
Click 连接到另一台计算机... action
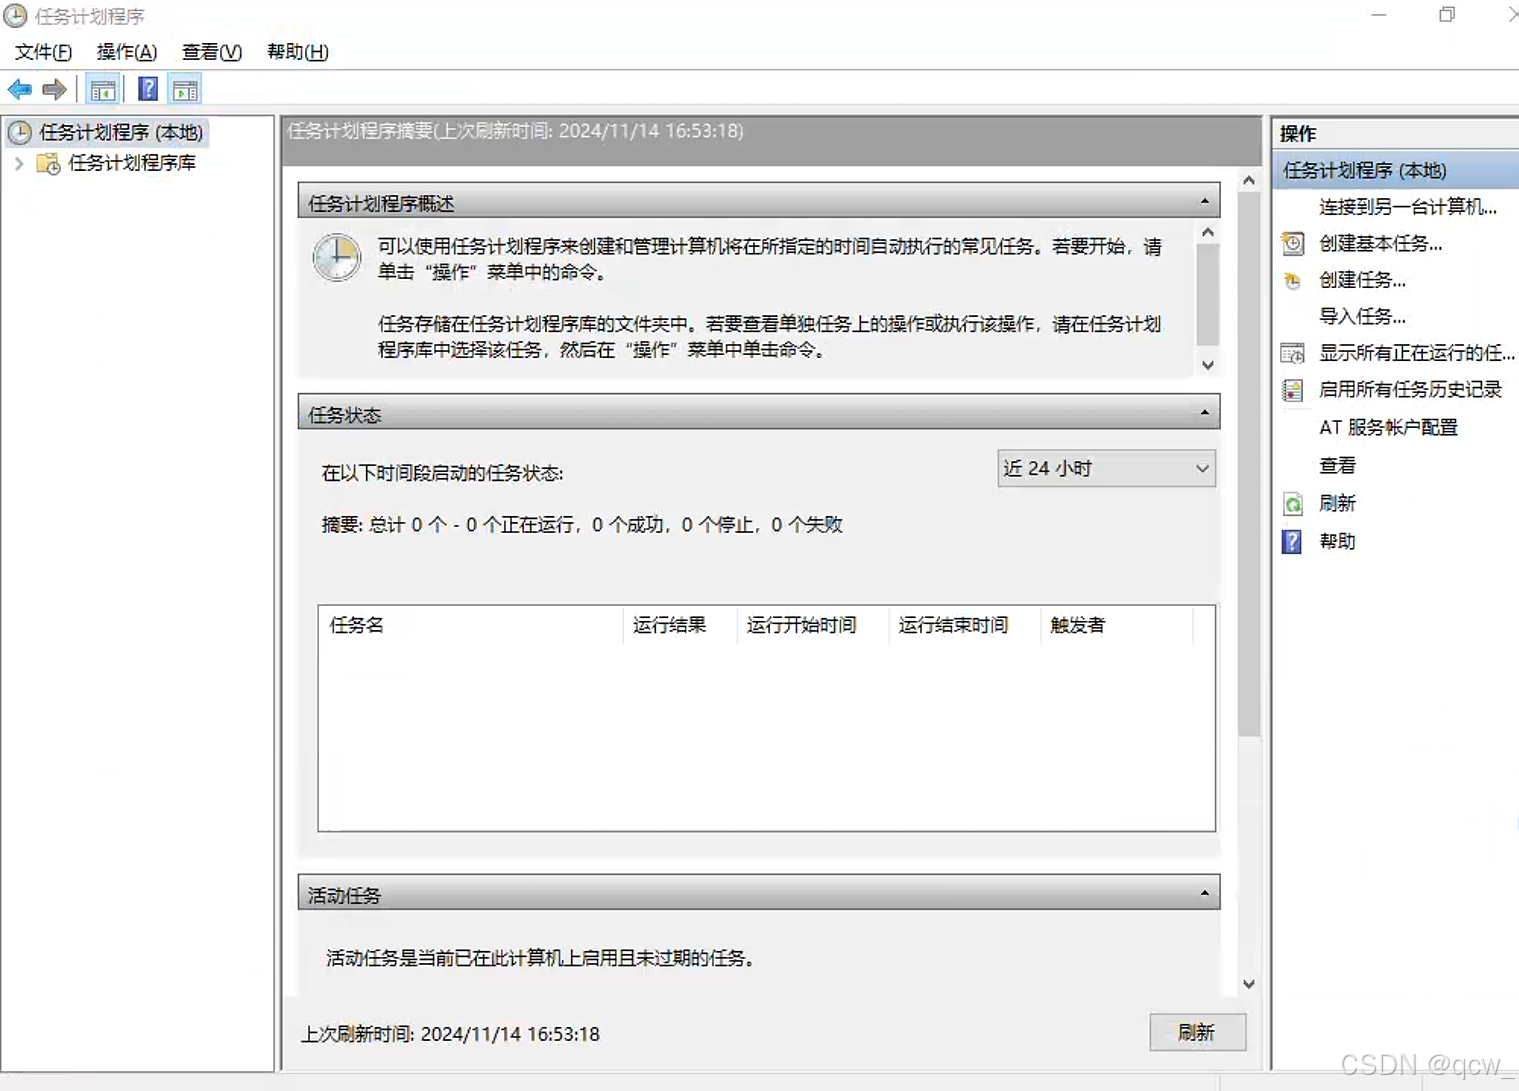click(x=1407, y=207)
